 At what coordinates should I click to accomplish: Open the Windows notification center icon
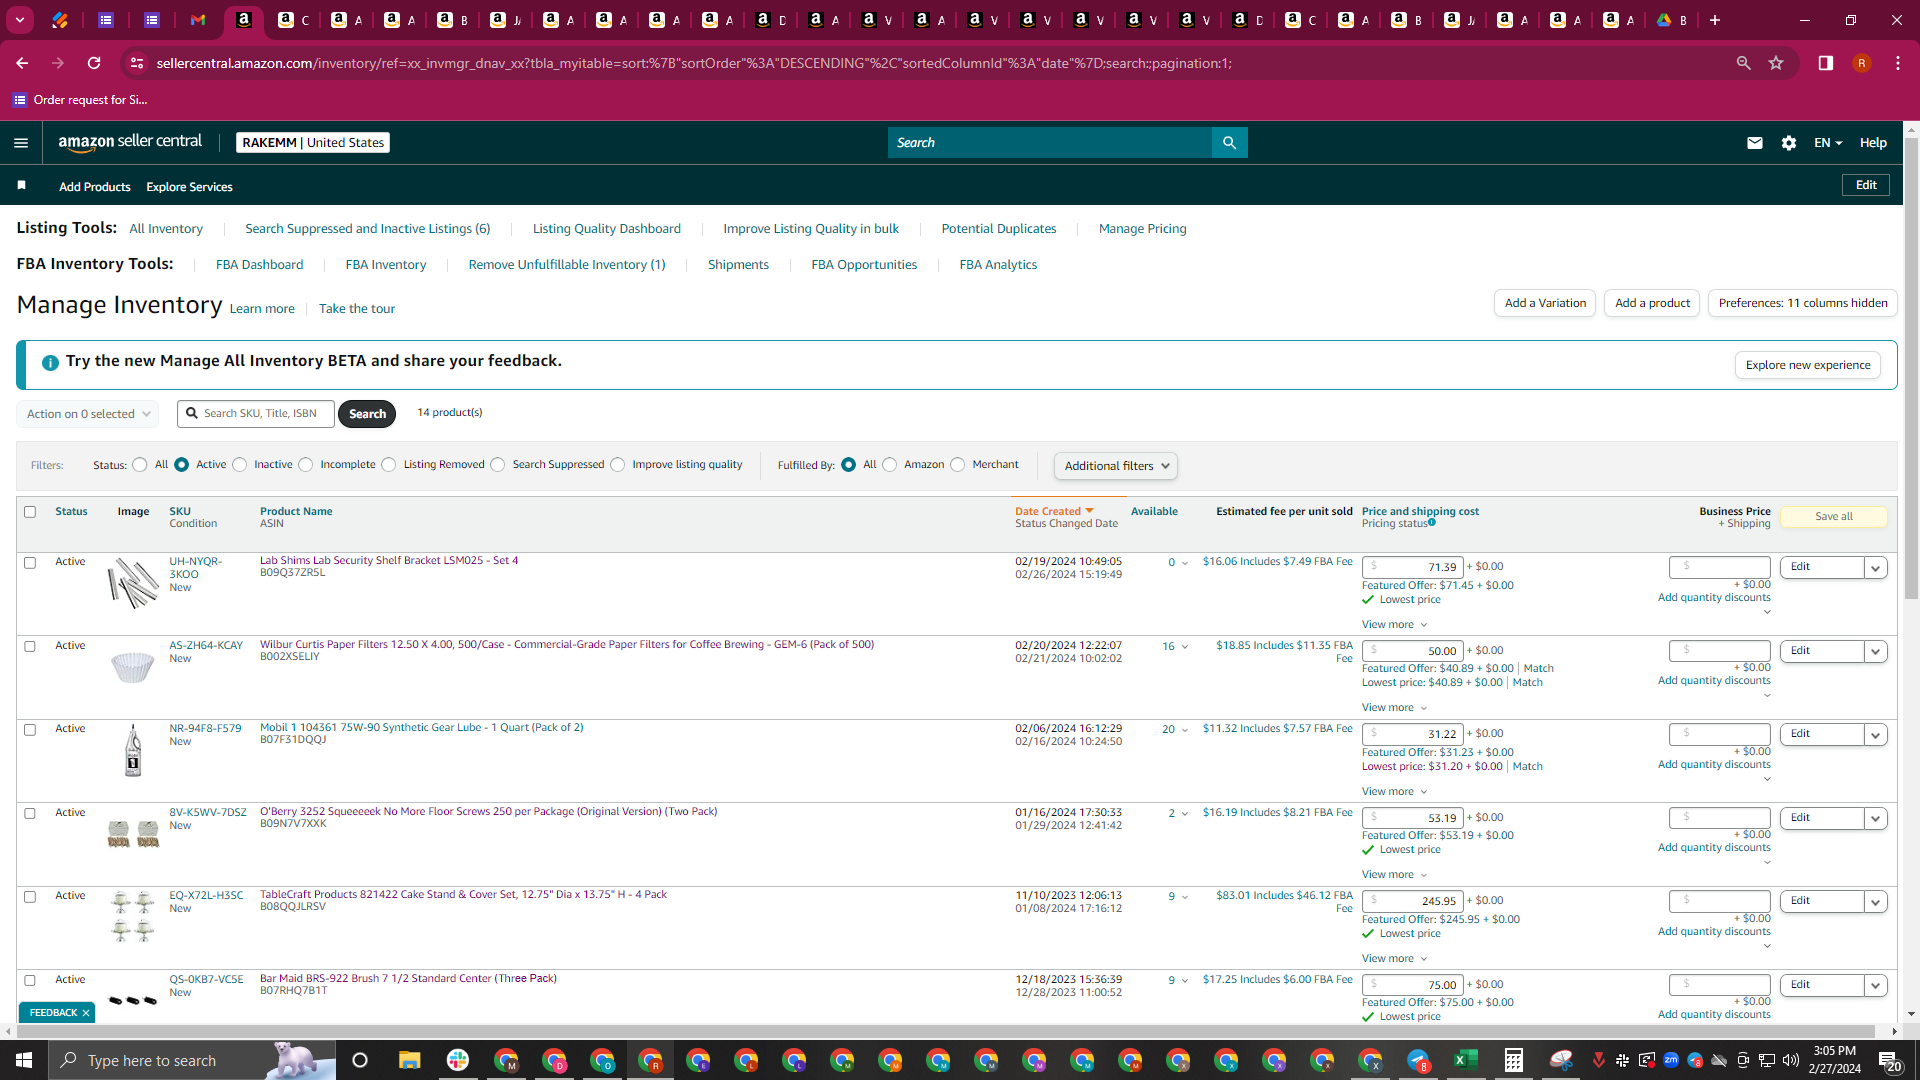coord(1889,1060)
